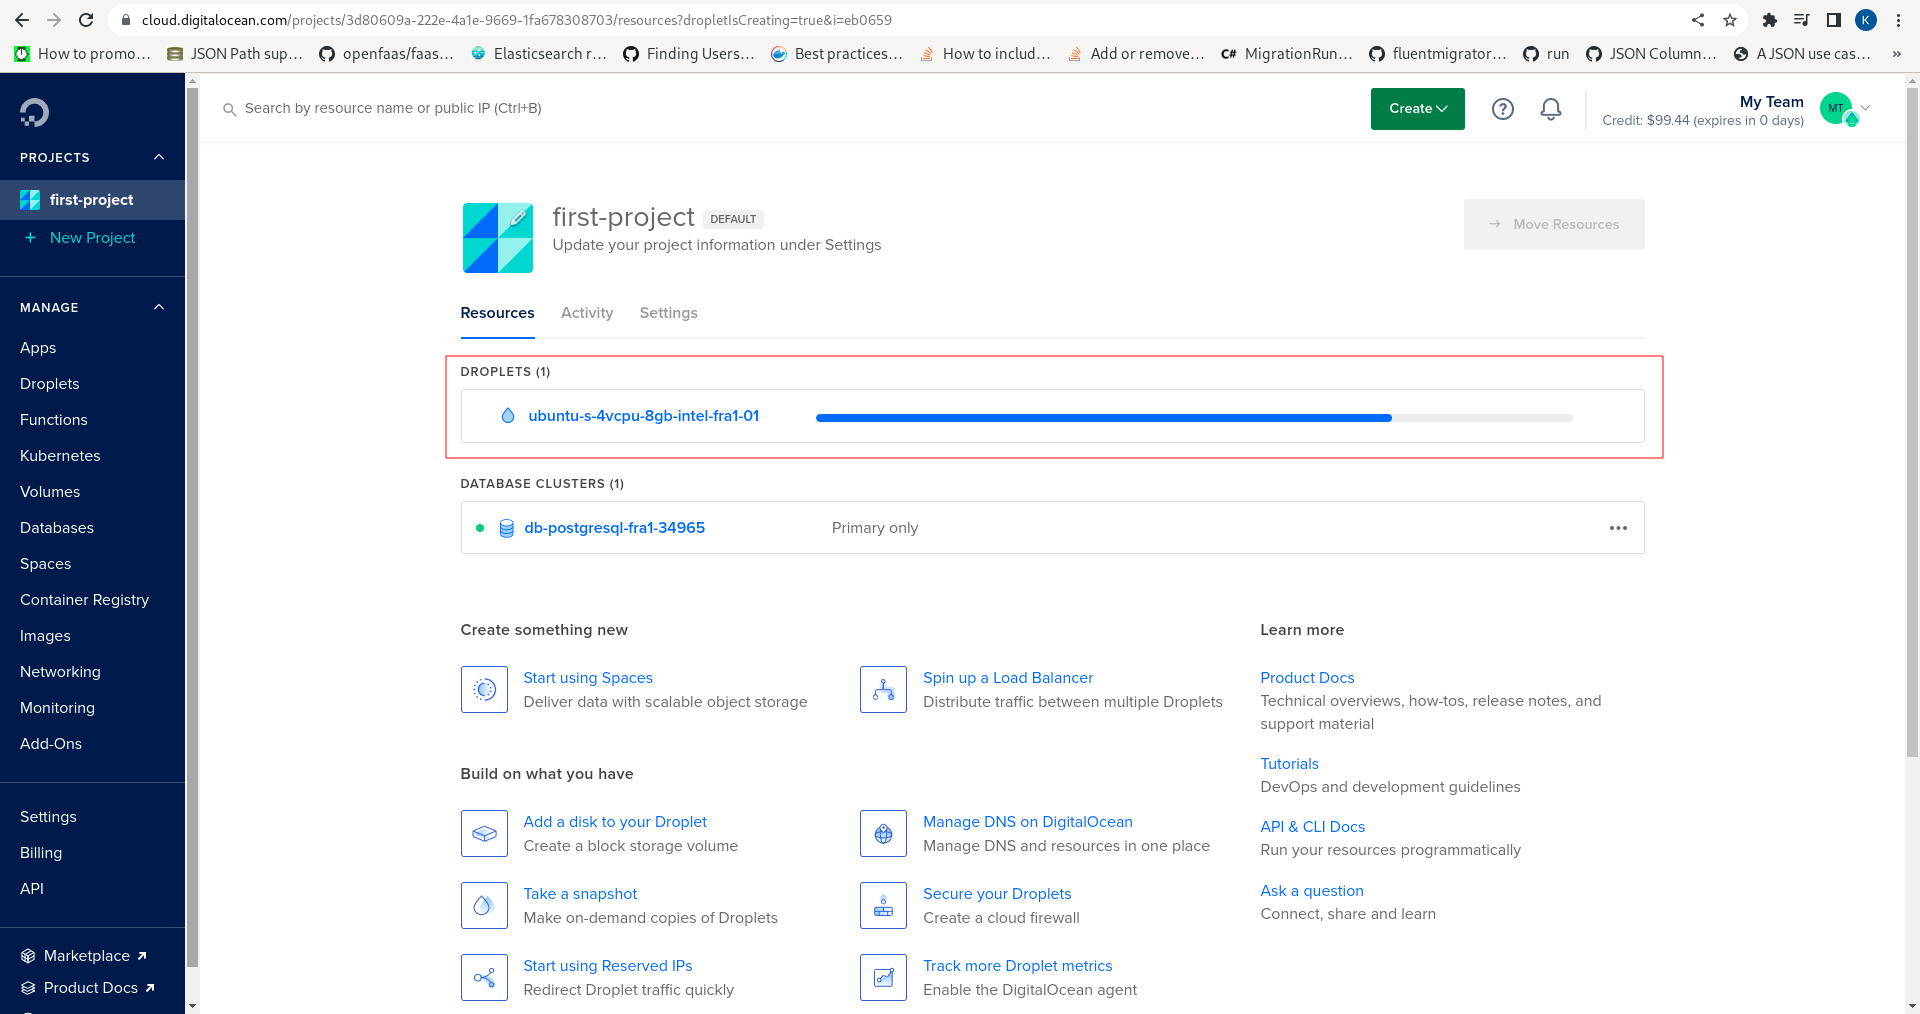The image size is (1920, 1014).
Task: Click the Spaces icon under Create something new
Action: 484,689
